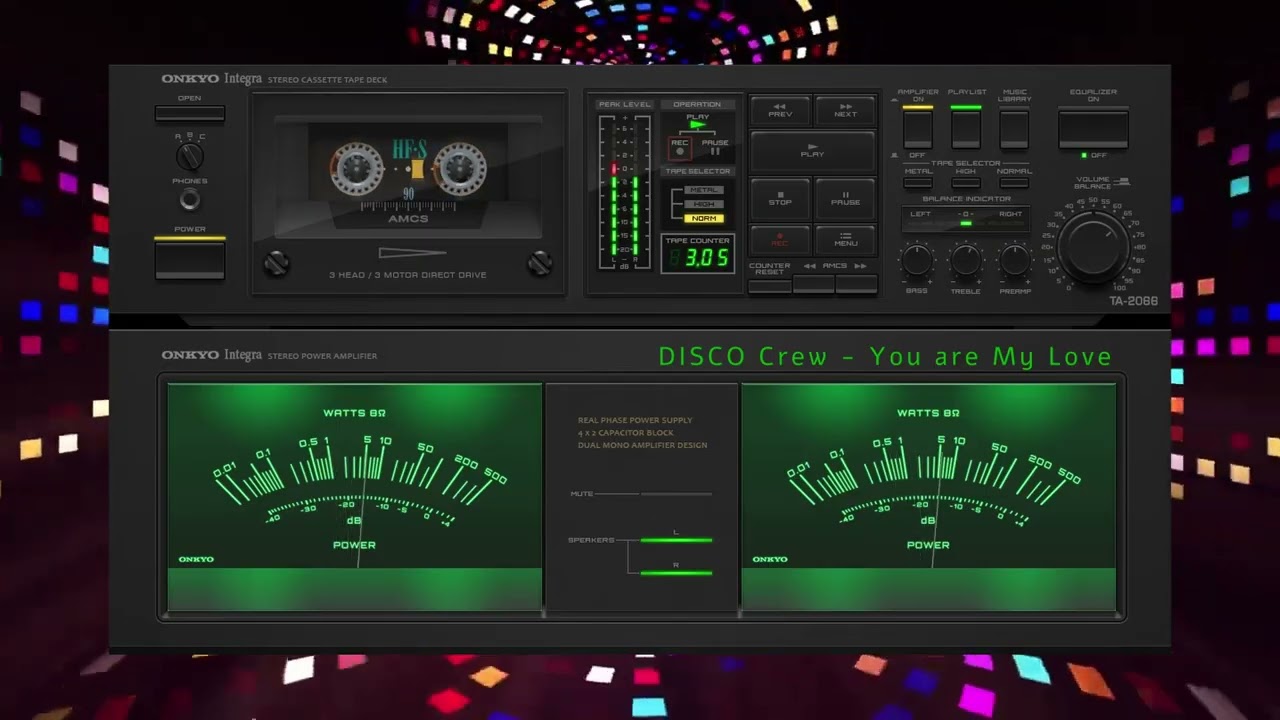Click the song title DISCO Crew - You are My Love

(x=885, y=356)
